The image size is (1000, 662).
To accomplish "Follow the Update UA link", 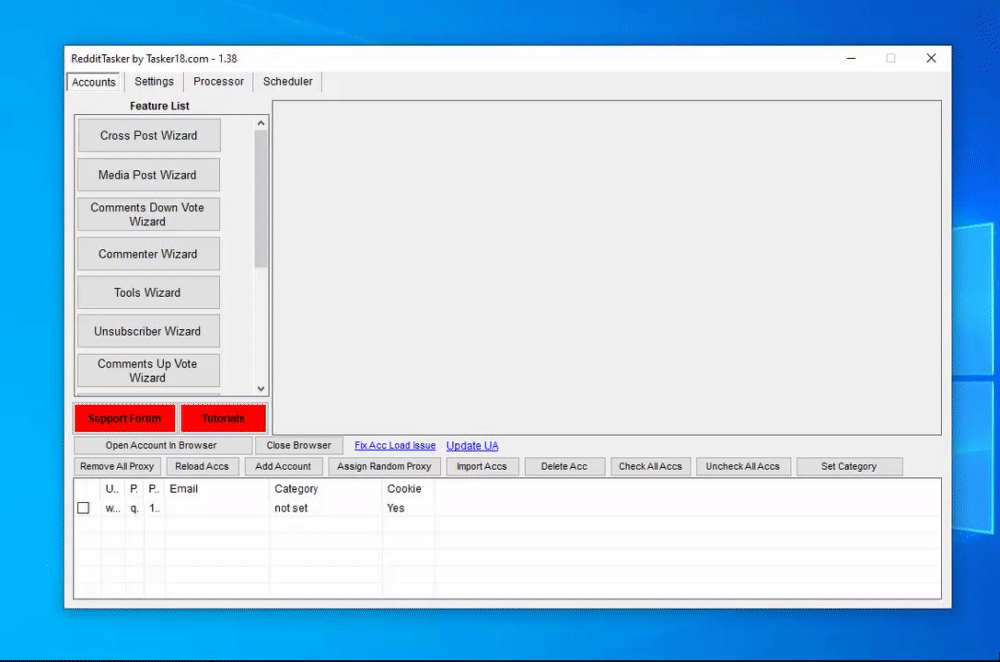I will pyautogui.click(x=472, y=445).
